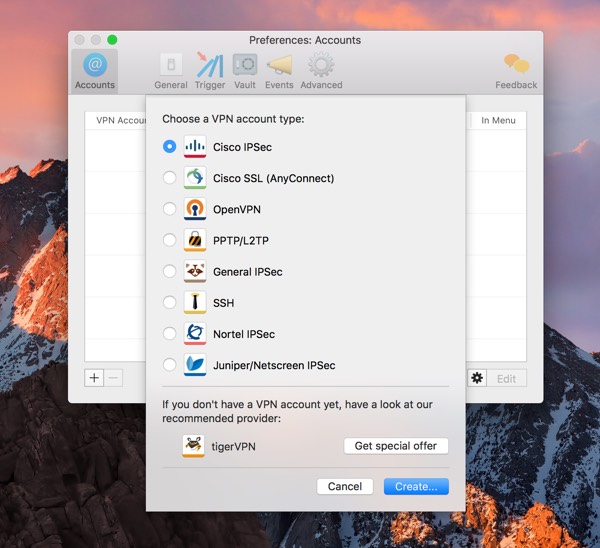Click the Edit button
The height and width of the screenshot is (548, 600).
click(x=506, y=379)
